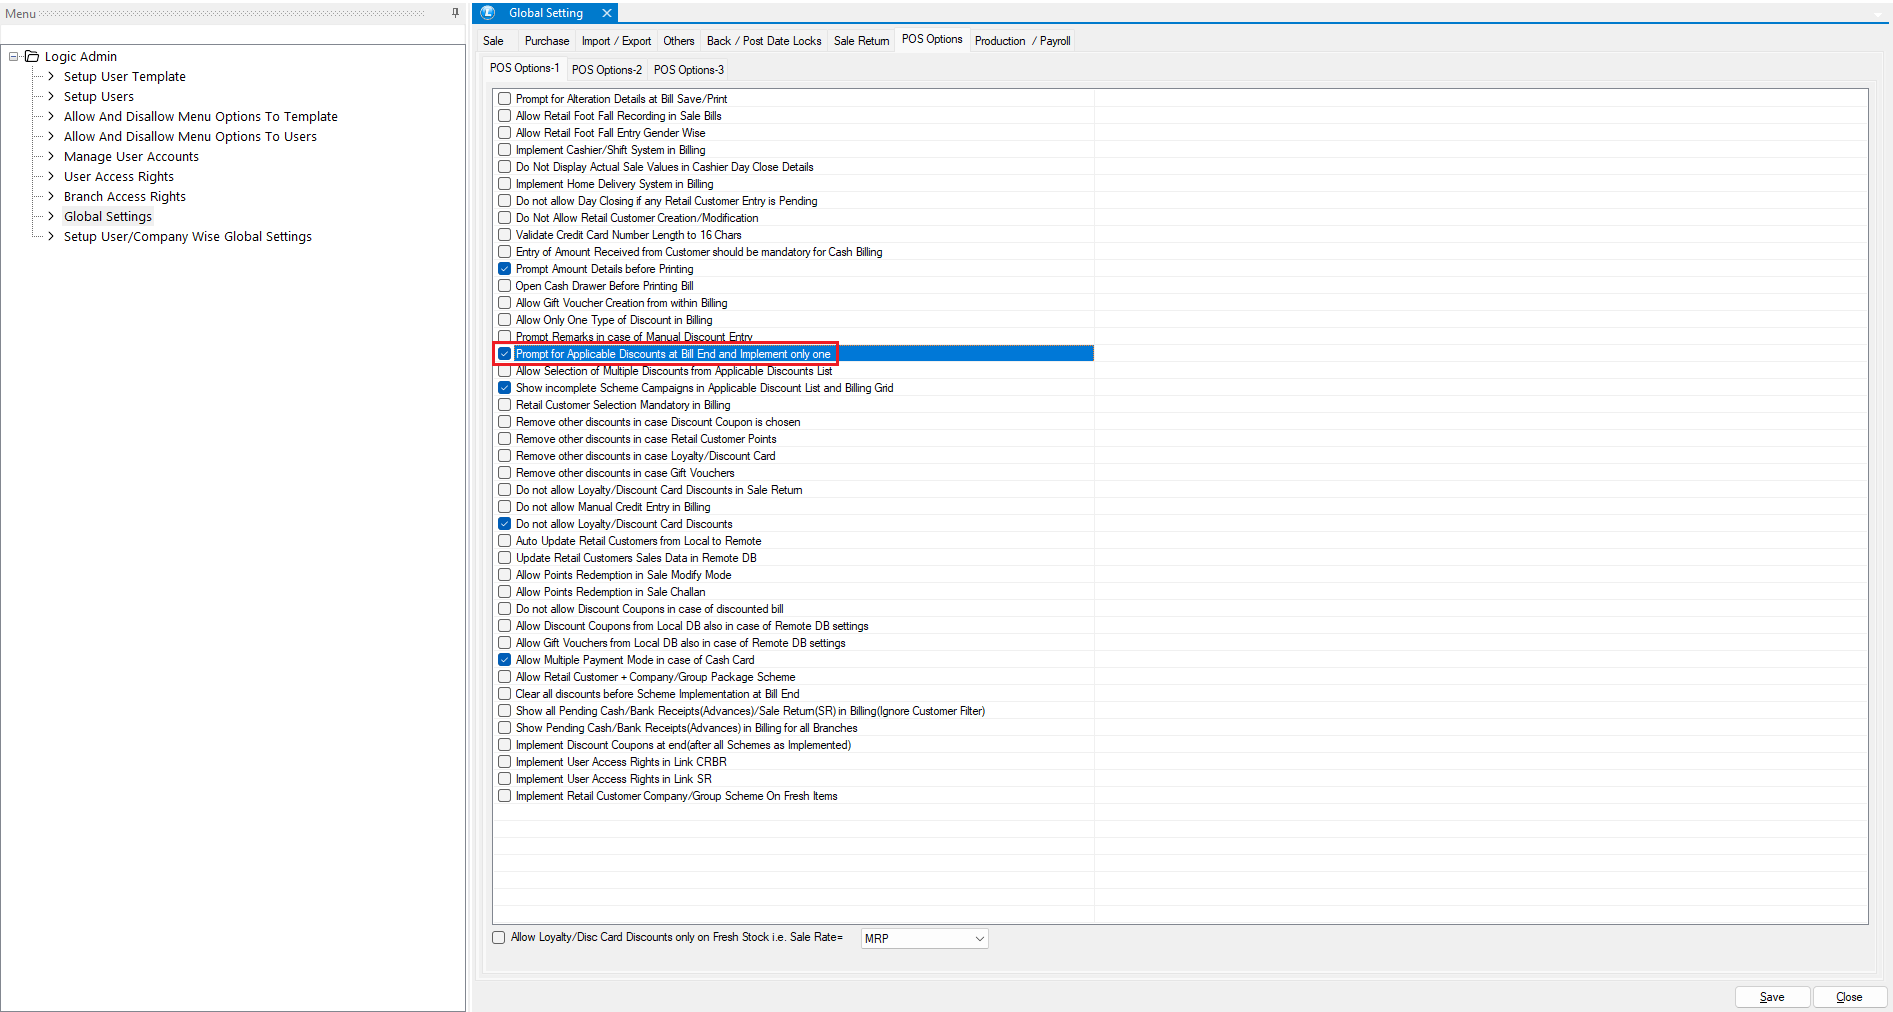Click the pin icon on Menu panel
Viewport: 1893px width, 1012px height.
[x=455, y=13]
